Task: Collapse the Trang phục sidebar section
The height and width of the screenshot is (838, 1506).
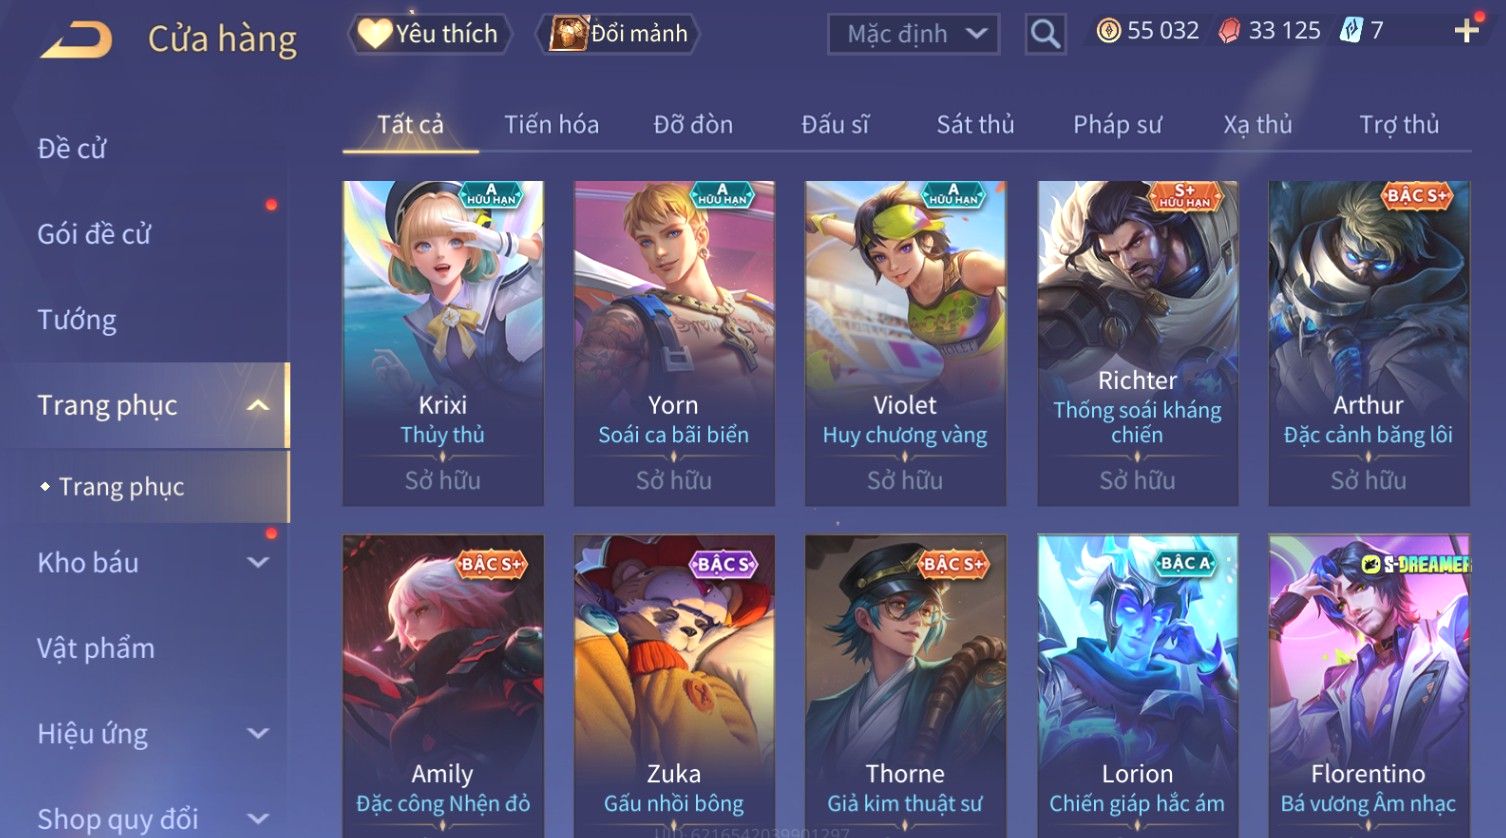Action: point(258,405)
